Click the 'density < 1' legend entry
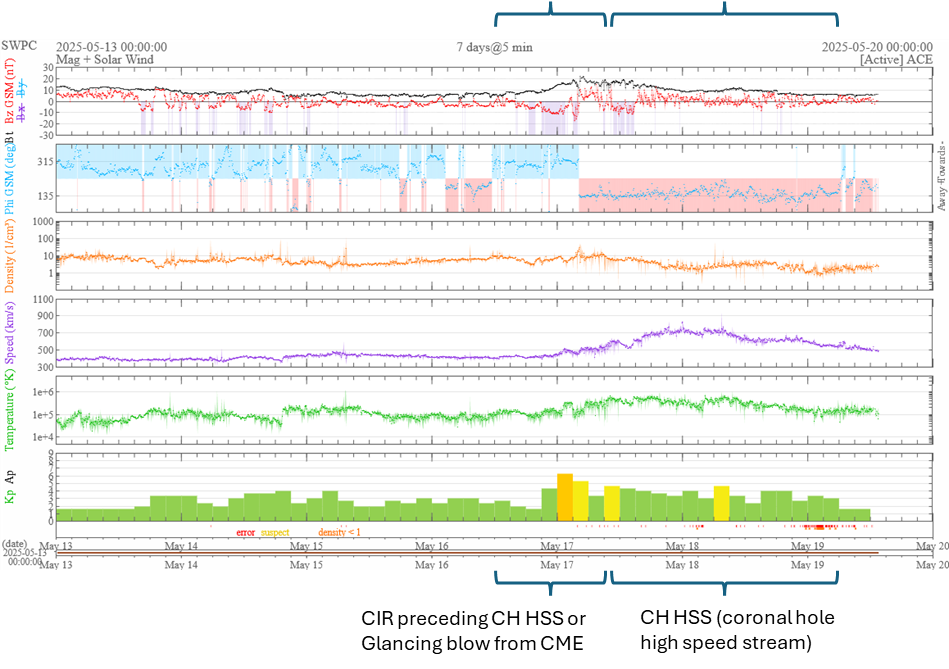949x669 pixels. coord(339,532)
